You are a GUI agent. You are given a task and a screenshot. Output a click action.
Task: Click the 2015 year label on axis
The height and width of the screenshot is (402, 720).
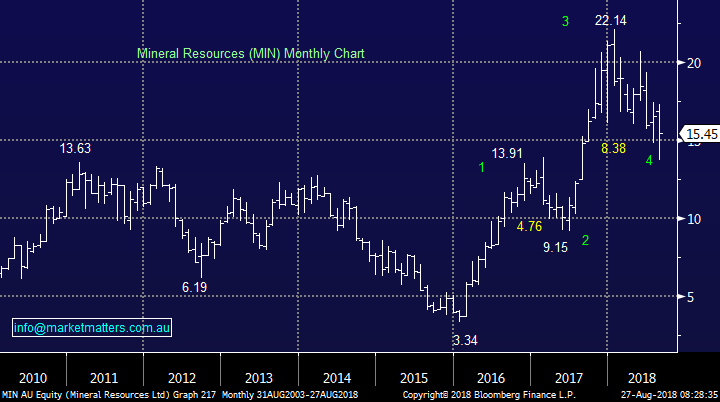[414, 378]
